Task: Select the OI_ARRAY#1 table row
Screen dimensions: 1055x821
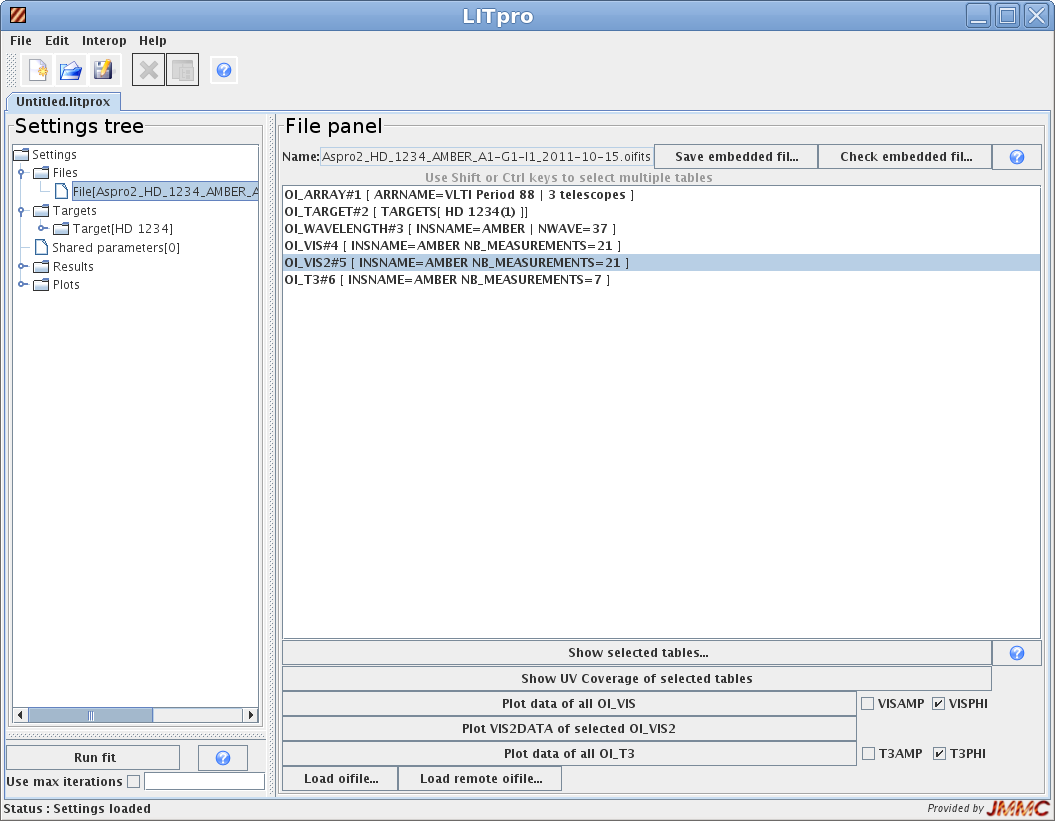Action: point(661,195)
